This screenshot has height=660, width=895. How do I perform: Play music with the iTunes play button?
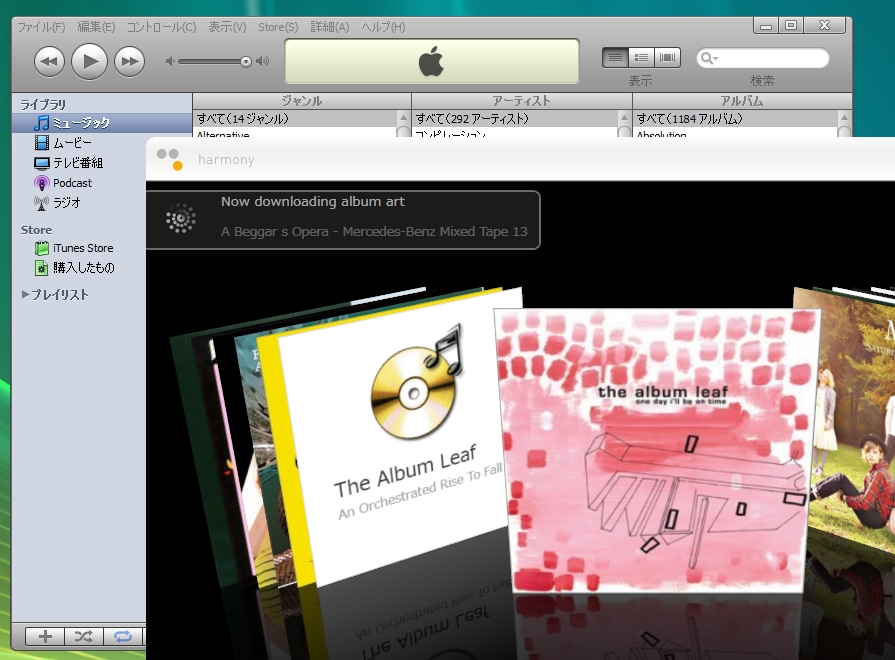pos(89,61)
